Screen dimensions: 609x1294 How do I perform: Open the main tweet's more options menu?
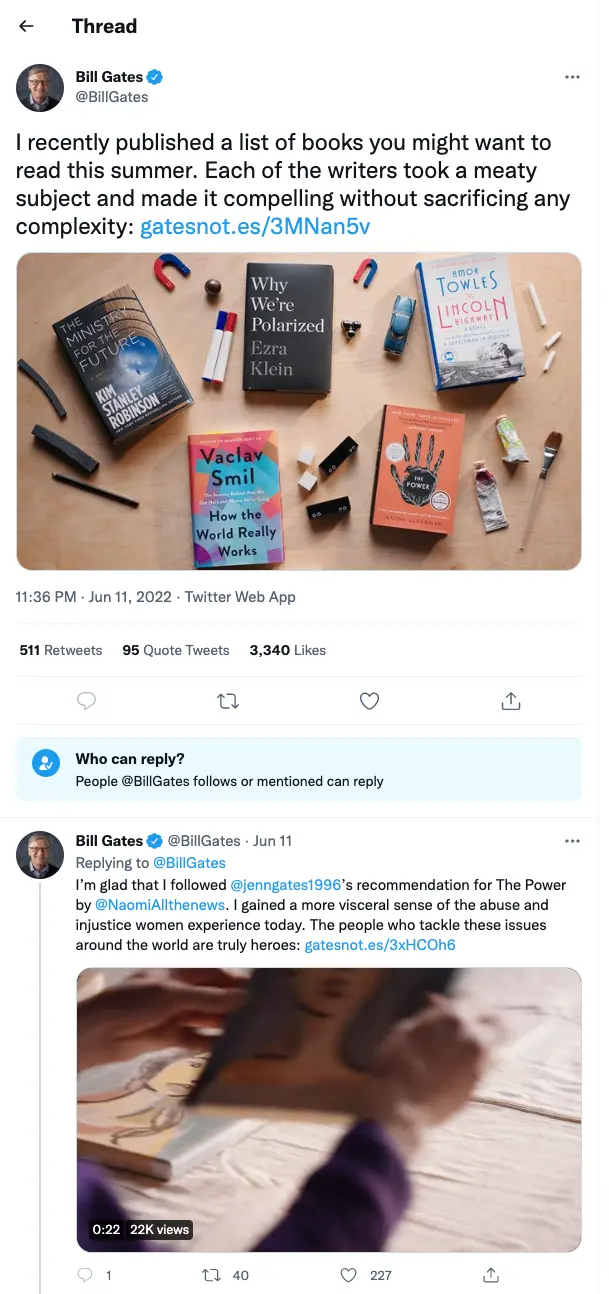click(x=572, y=77)
